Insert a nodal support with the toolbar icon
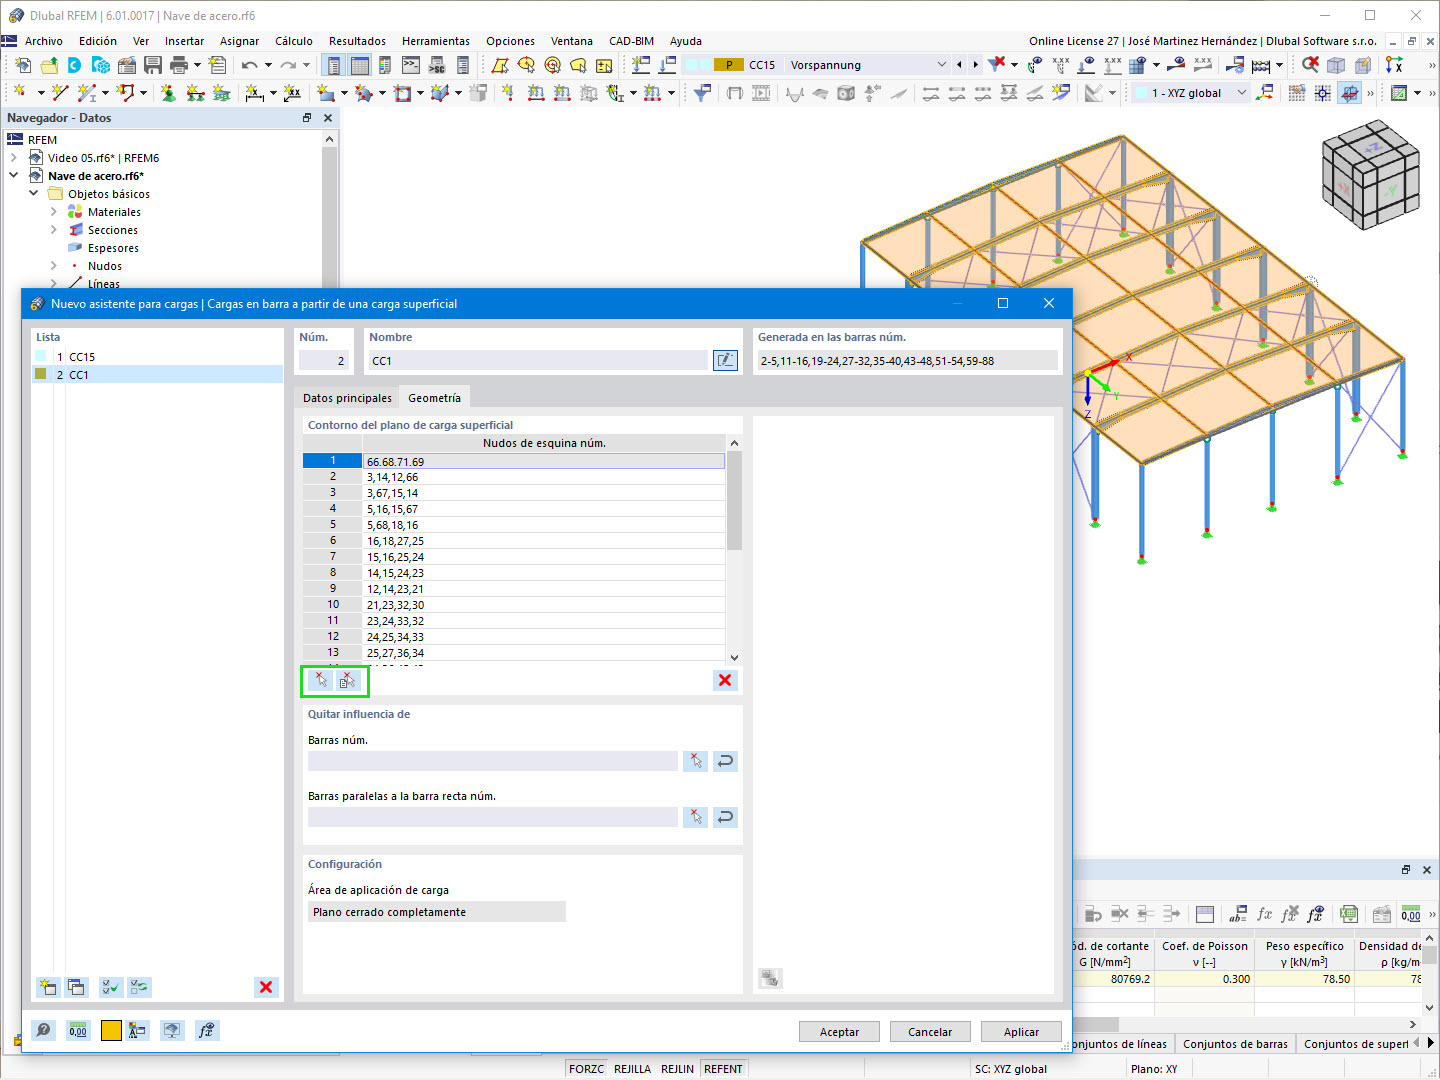 click(168, 93)
